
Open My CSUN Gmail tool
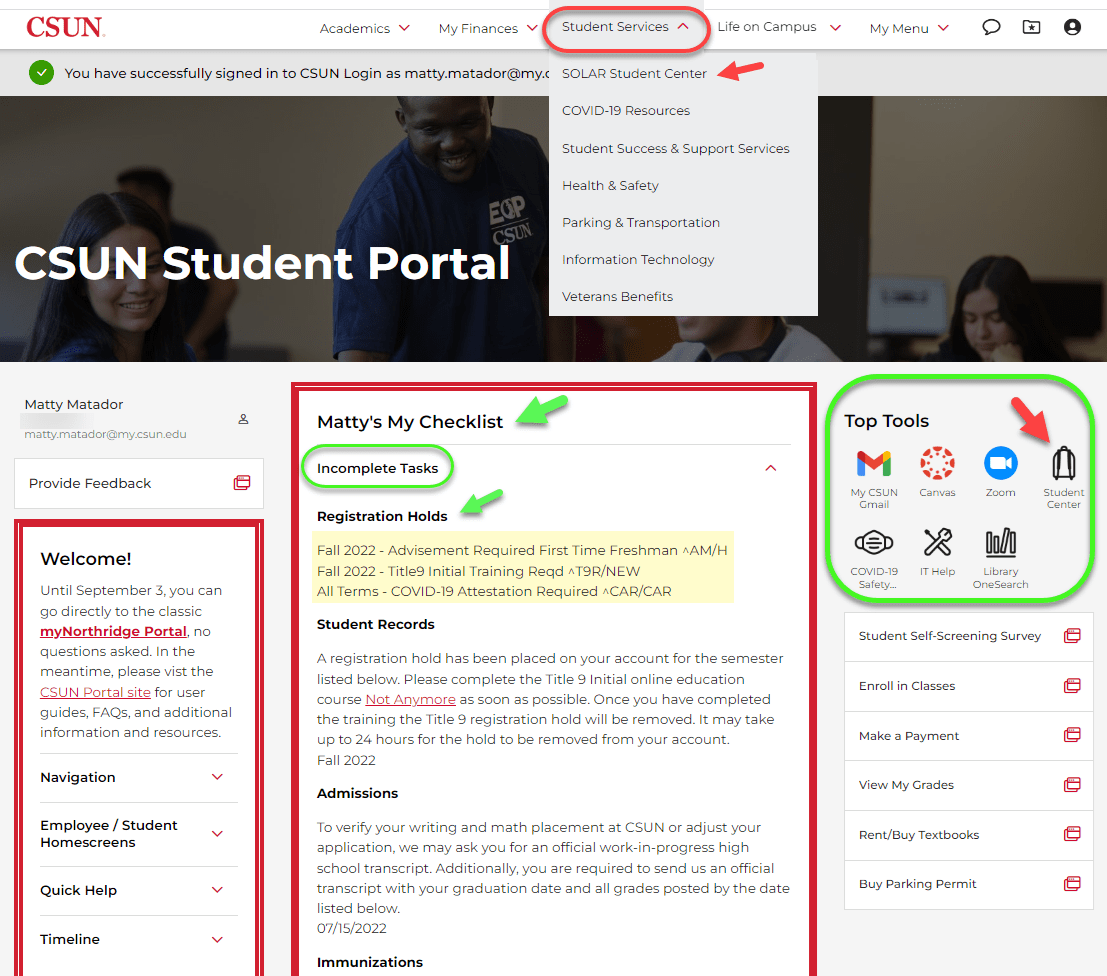click(873, 464)
